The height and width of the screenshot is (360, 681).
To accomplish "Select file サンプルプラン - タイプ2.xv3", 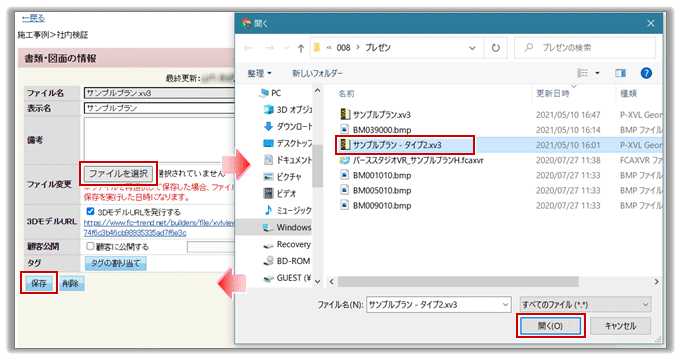I will click(391, 145).
